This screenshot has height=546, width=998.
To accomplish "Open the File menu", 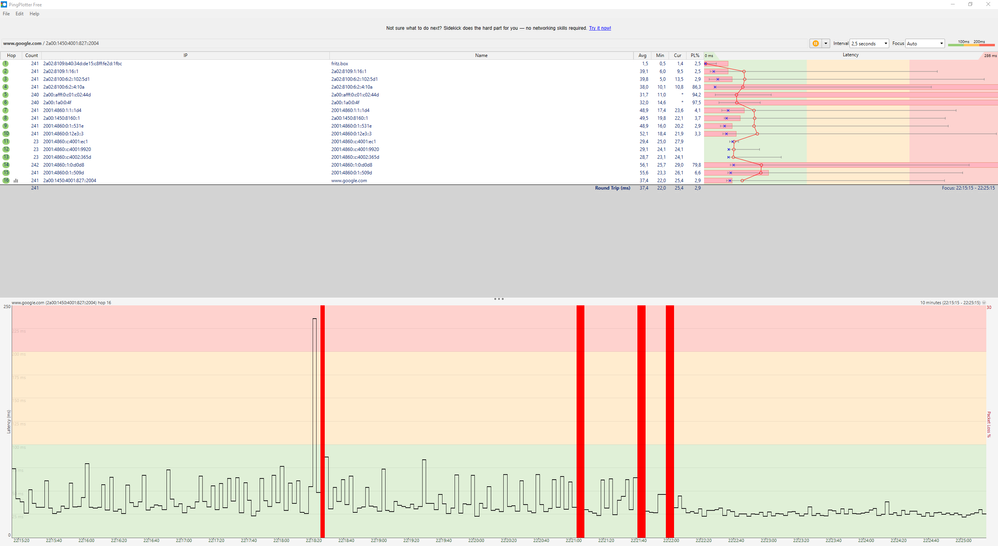I will pyautogui.click(x=6, y=13).
